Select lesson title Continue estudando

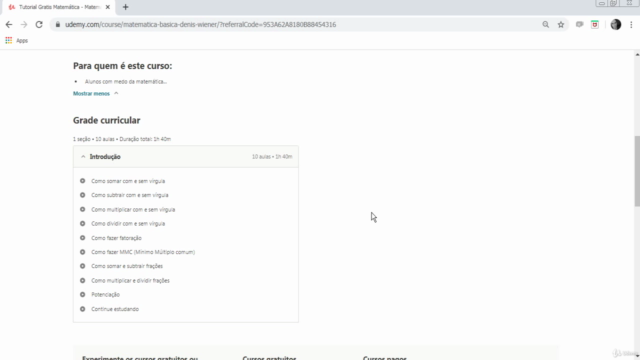point(115,309)
